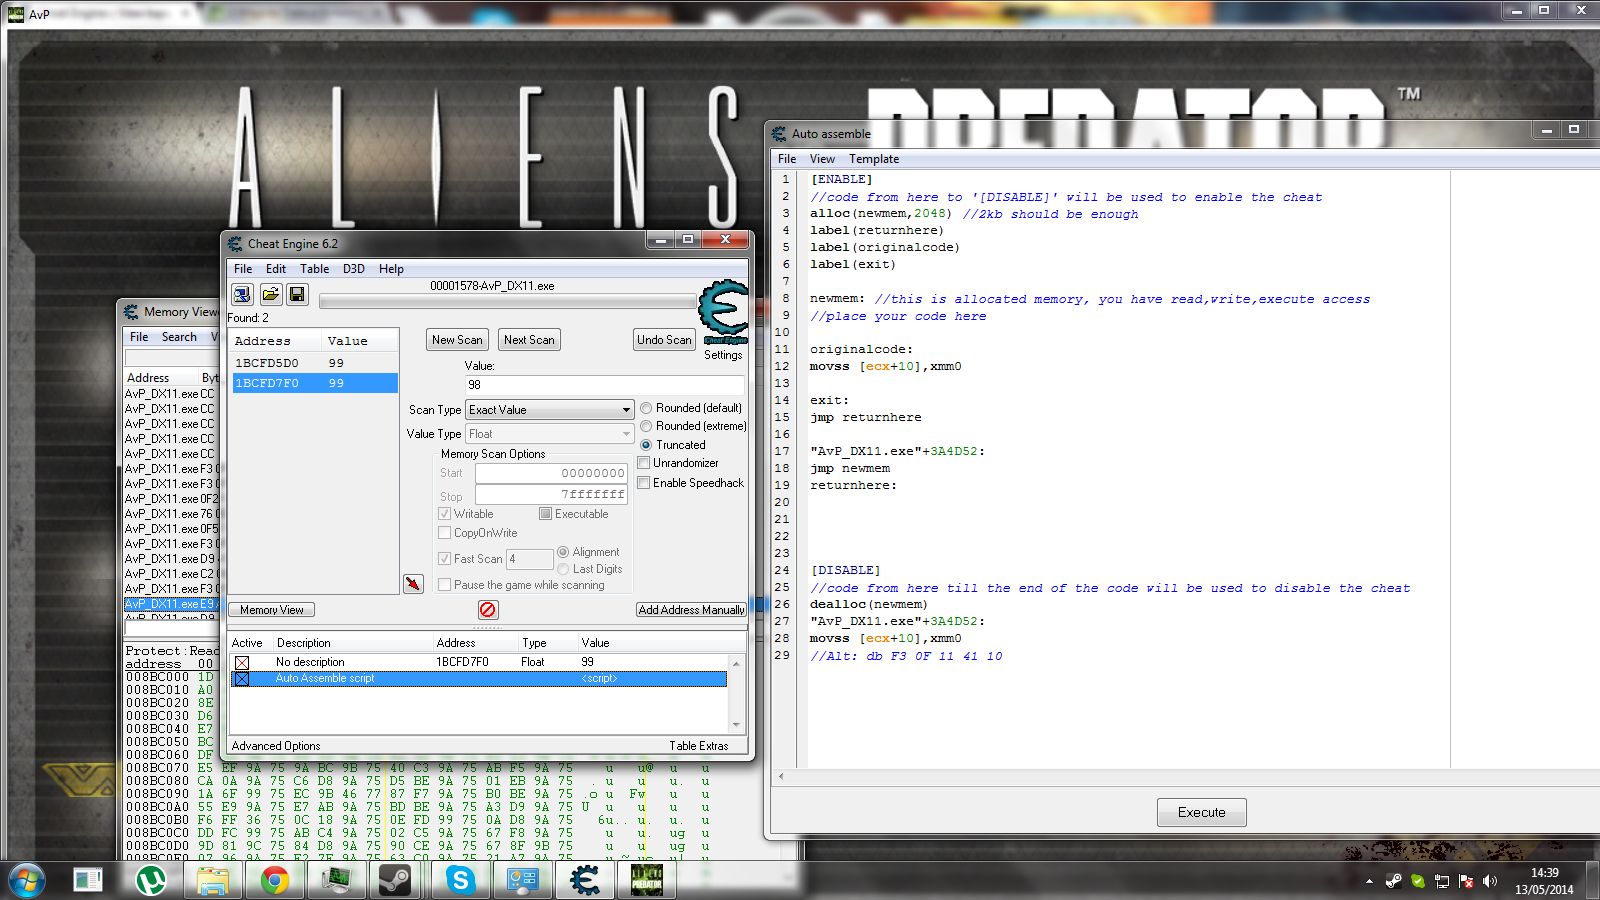
Task: Click the taskbar icon next to Start button
Action: 88,880
